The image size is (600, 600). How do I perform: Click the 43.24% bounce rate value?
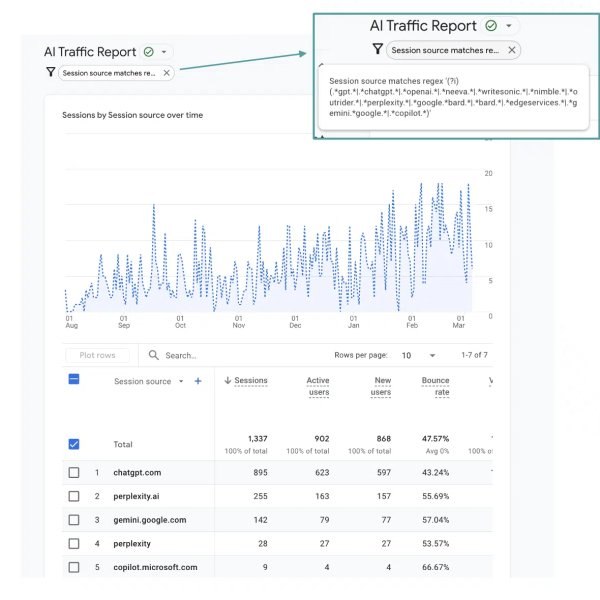pyautogui.click(x=435, y=473)
